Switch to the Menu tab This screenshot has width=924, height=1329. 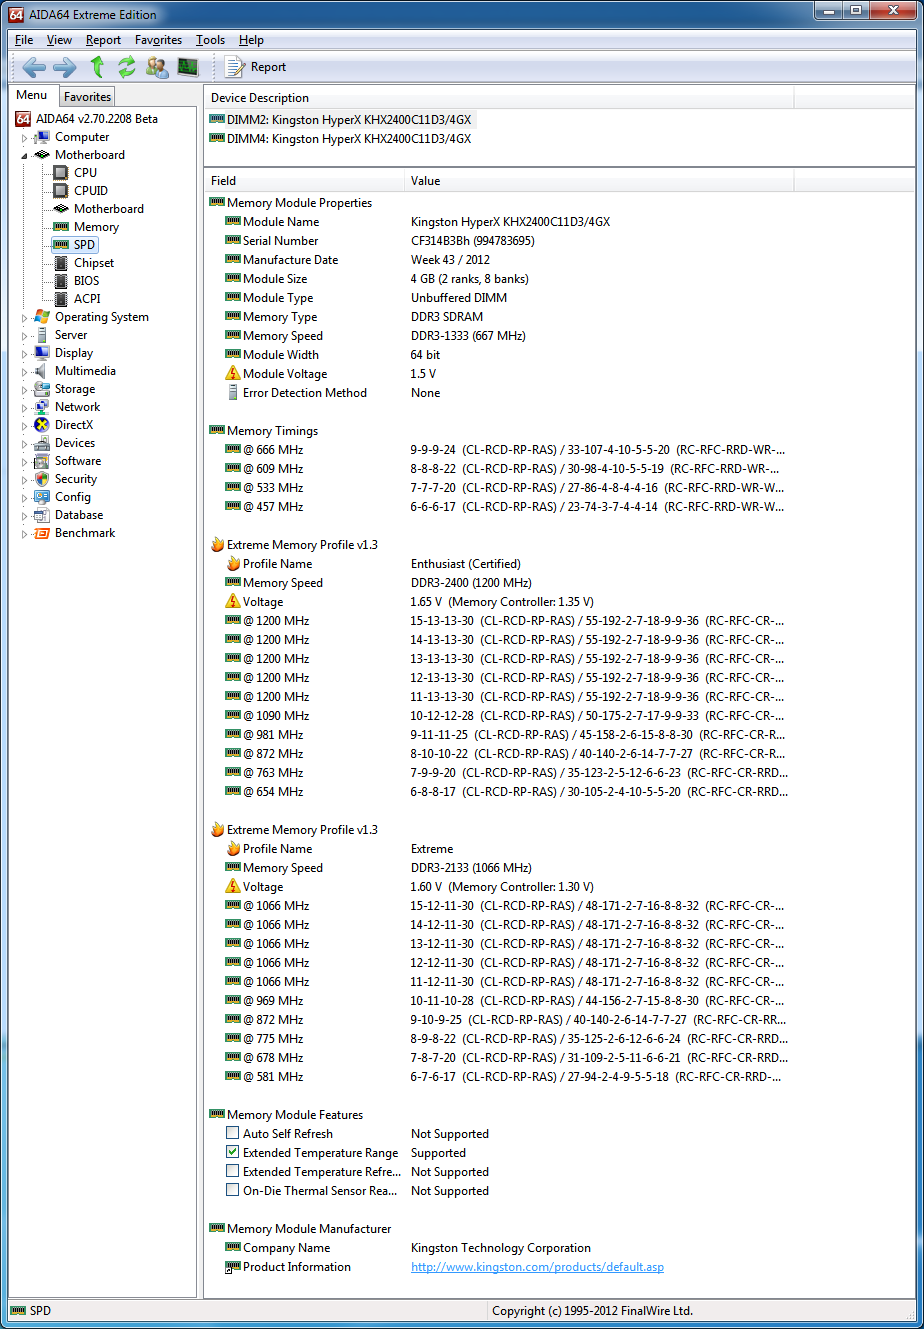pyautogui.click(x=31, y=95)
